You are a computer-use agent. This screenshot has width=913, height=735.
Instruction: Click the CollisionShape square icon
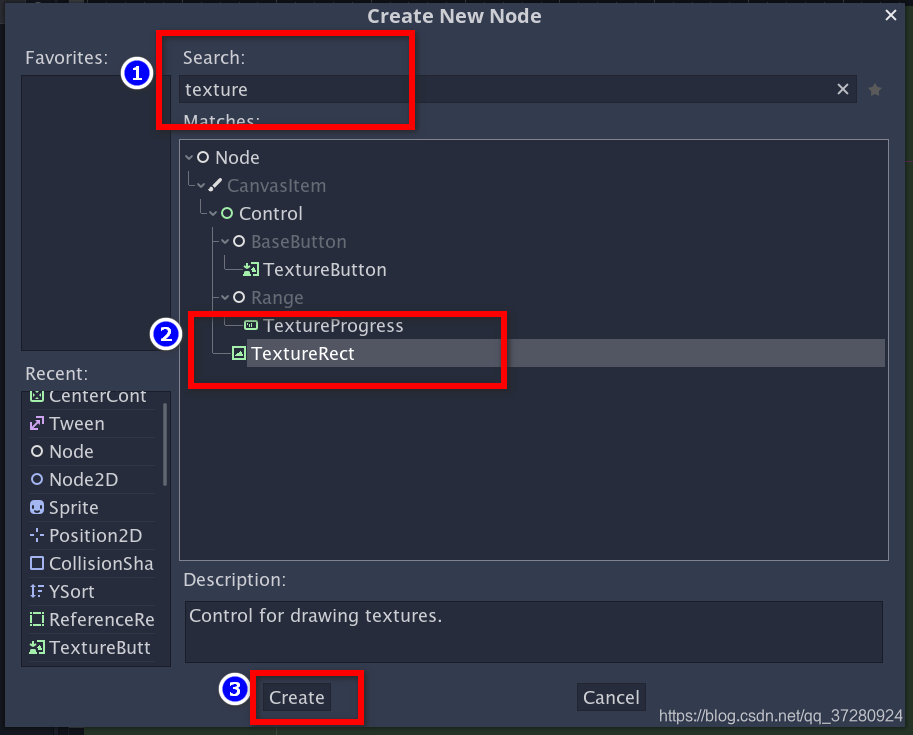click(x=37, y=563)
